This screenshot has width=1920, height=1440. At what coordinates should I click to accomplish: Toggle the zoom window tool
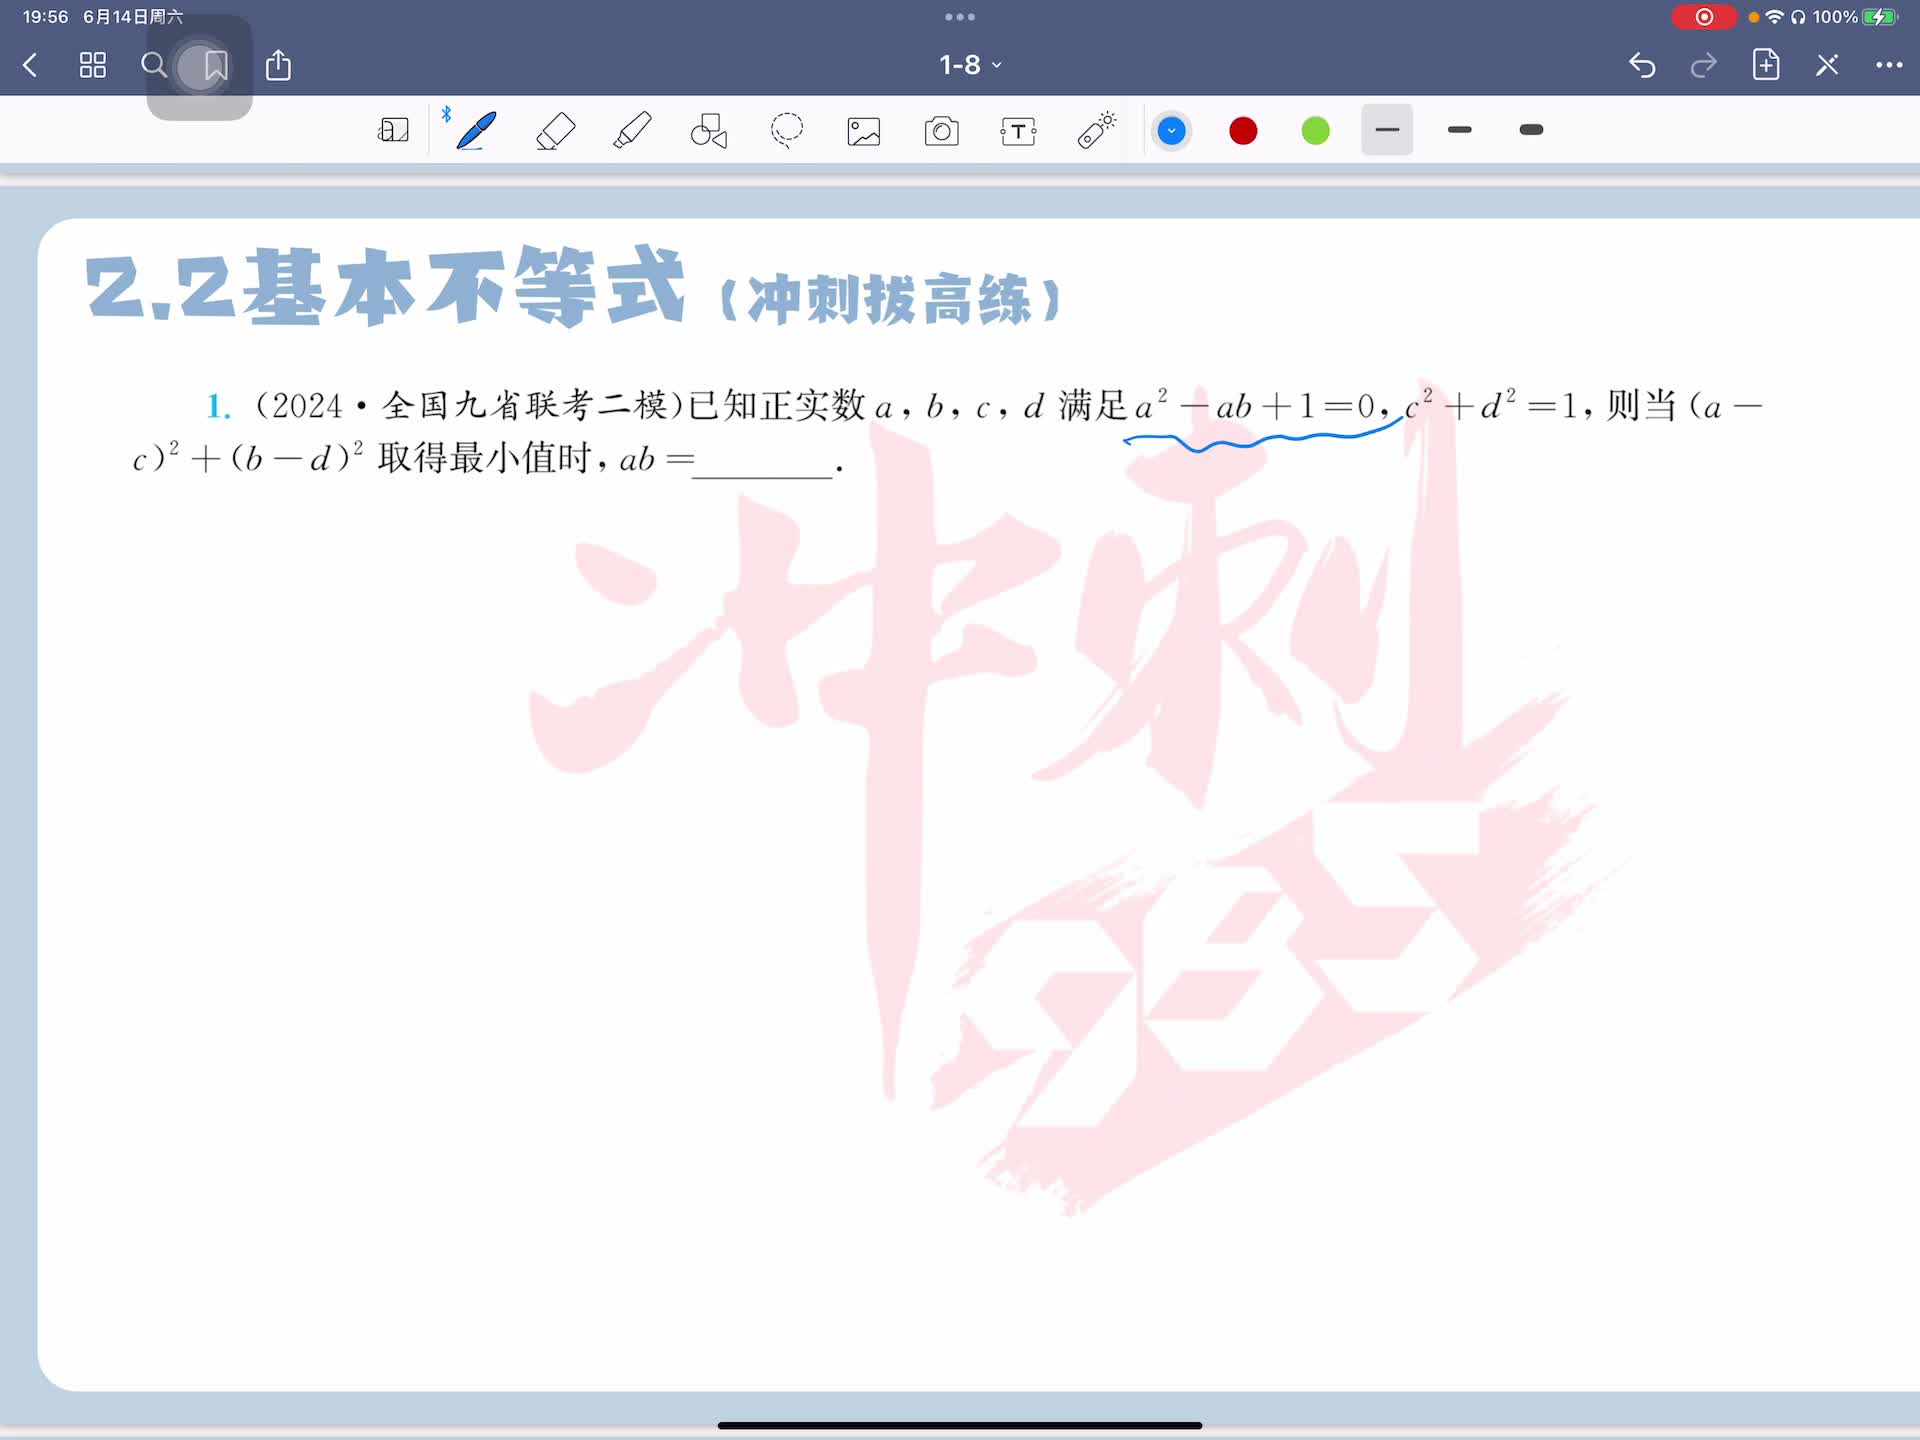[x=393, y=131]
